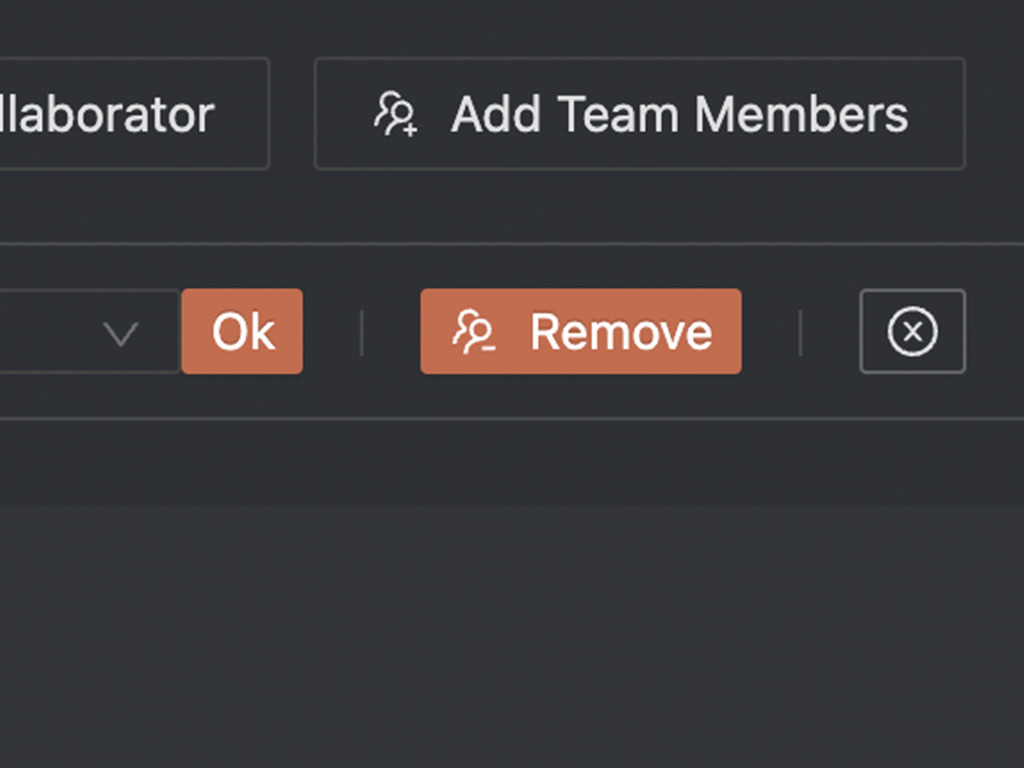
Task: Click the select field's empty area
Action: 46,331
